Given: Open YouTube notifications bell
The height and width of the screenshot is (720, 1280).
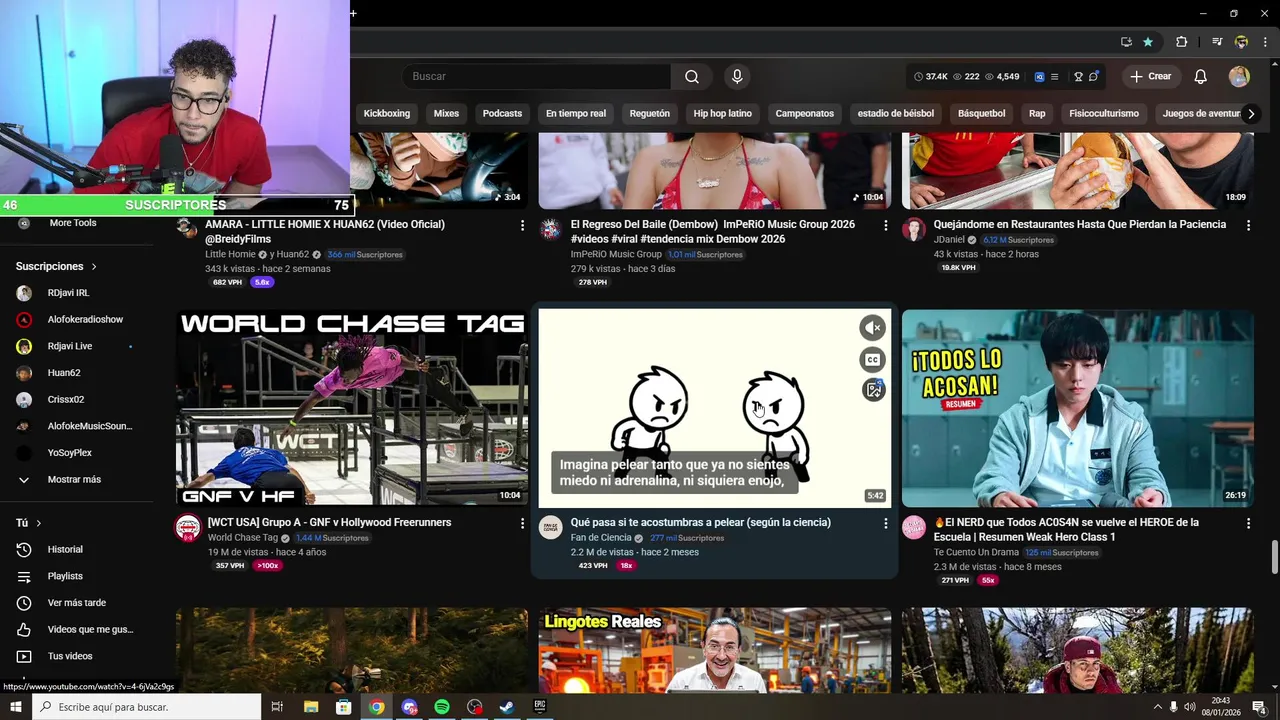Looking at the screenshot, I should pyautogui.click(x=1201, y=77).
